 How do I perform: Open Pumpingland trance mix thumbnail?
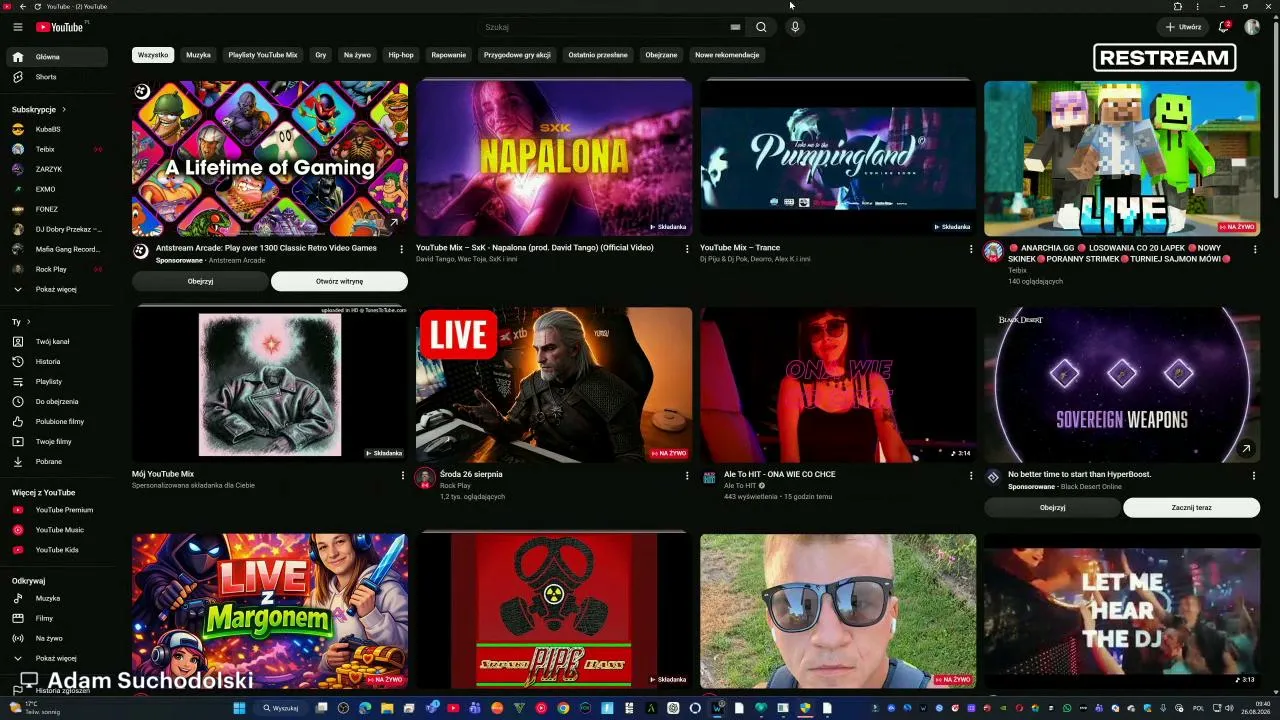click(838, 158)
